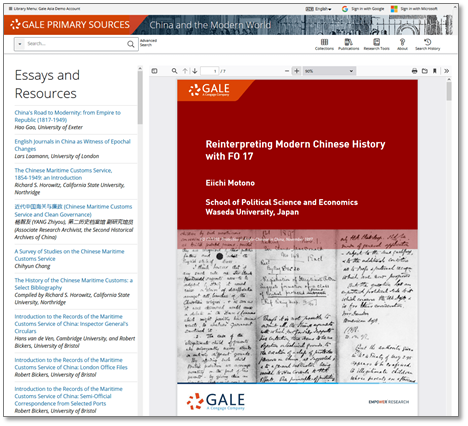Viewport: 468px width, 426px height.
Task: Open Customs Service and Clean Governance essay
Action: 73,210
